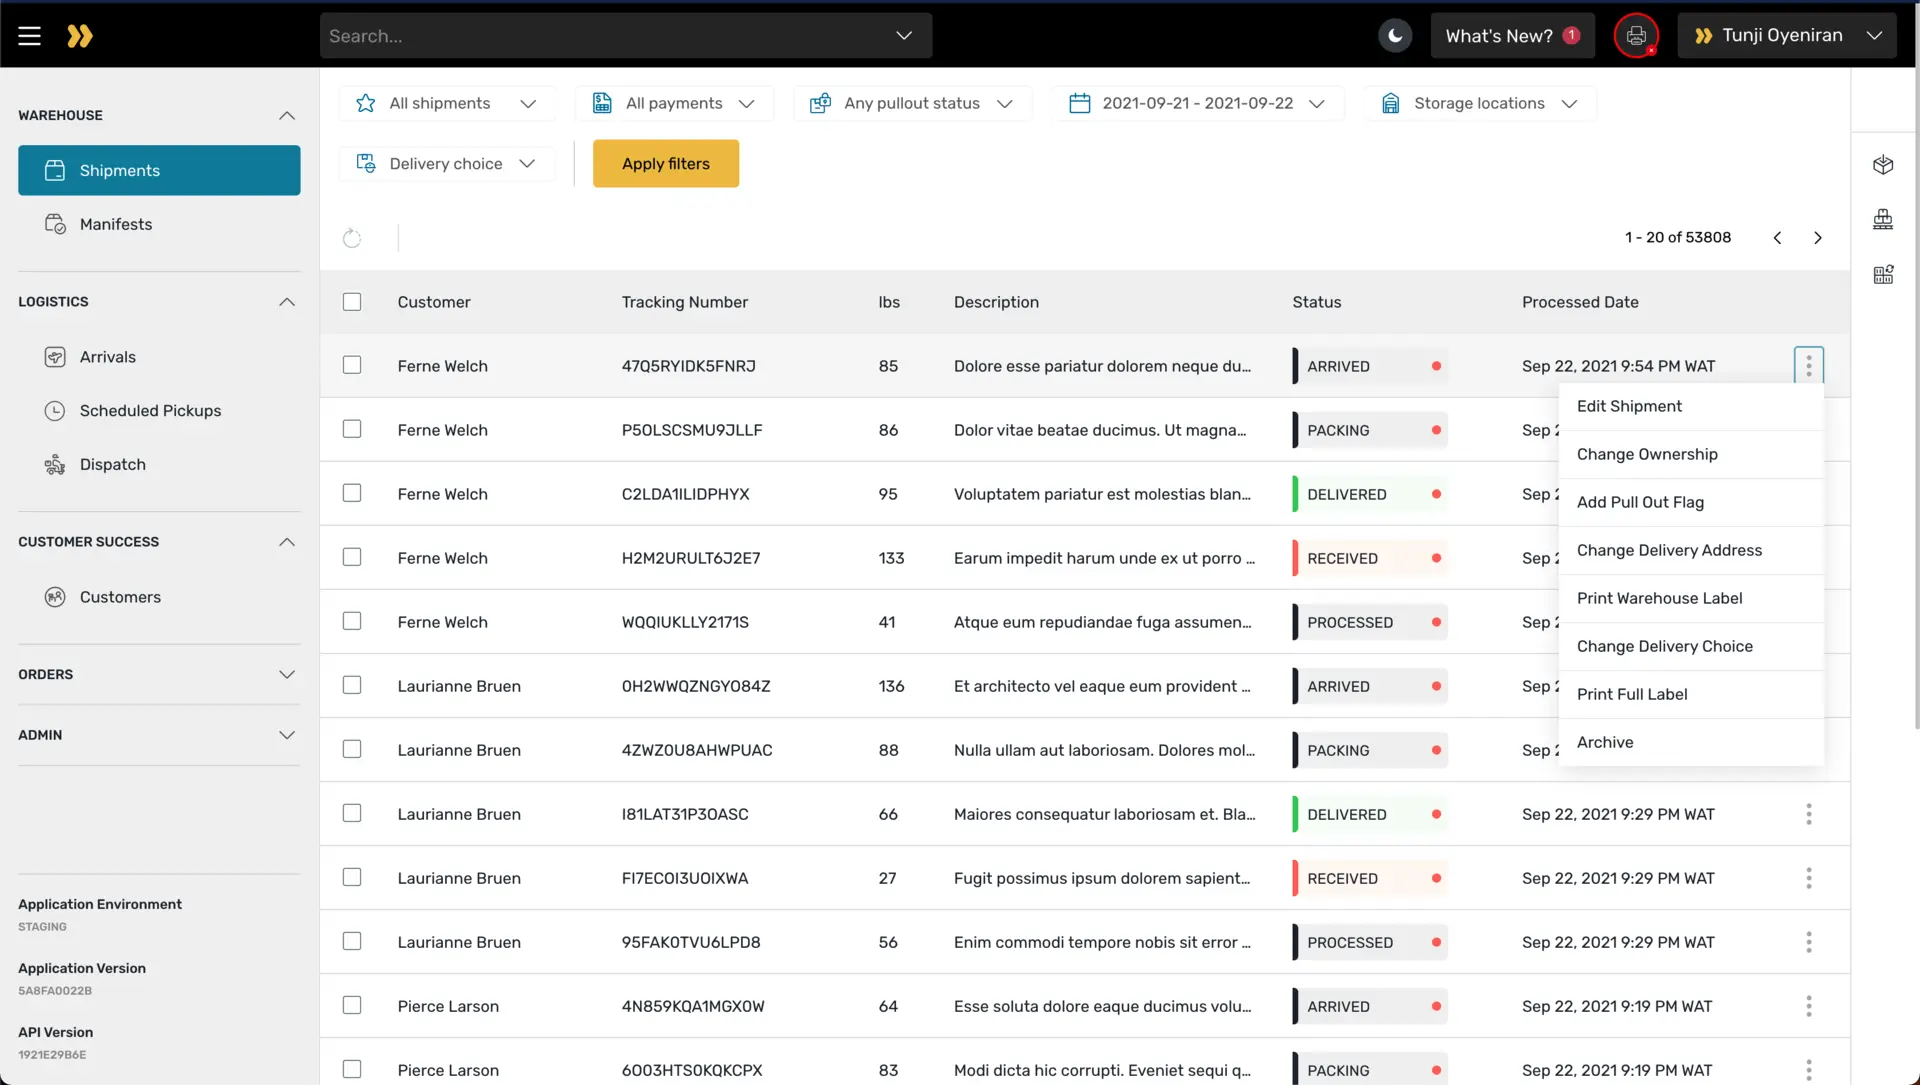1920x1085 pixels.
Task: Open the Tunji Oyeniran account dropdown
Action: [x=1787, y=36]
